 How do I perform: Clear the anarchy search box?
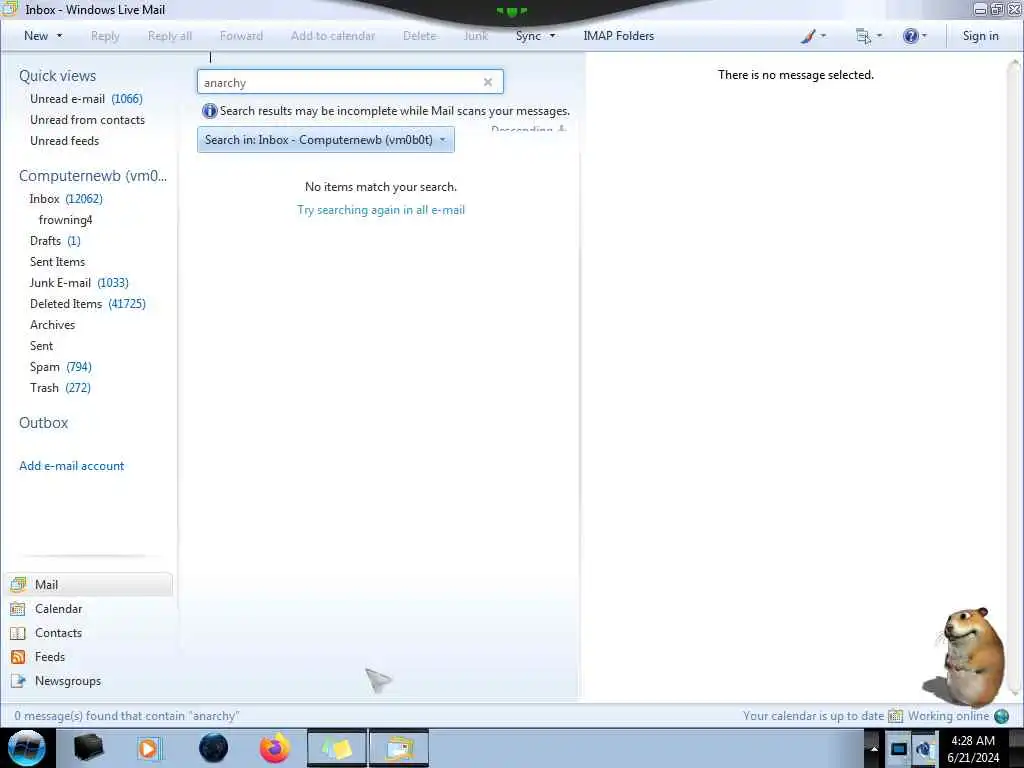click(x=487, y=82)
